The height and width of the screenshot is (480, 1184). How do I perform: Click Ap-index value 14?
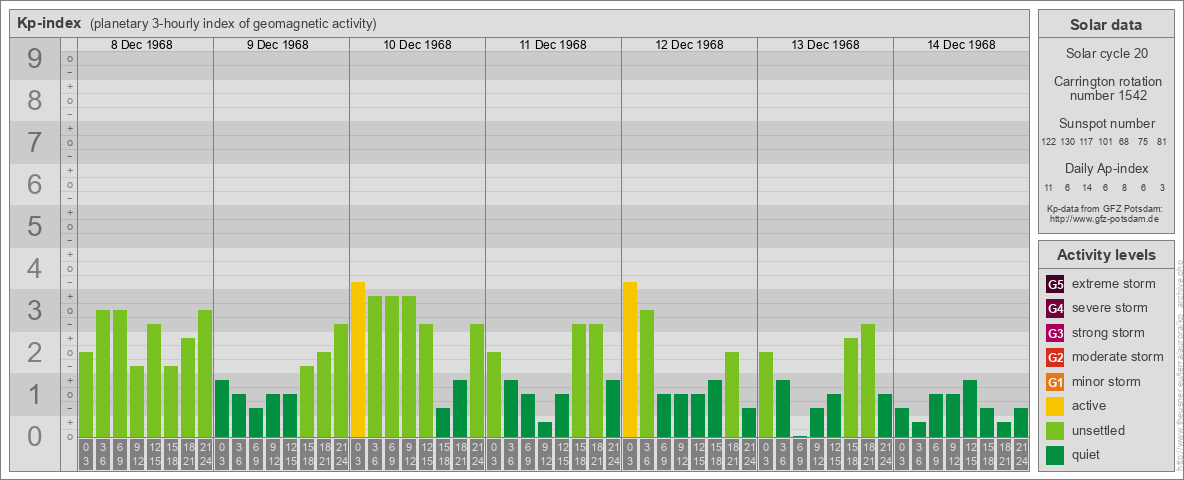1087,187
